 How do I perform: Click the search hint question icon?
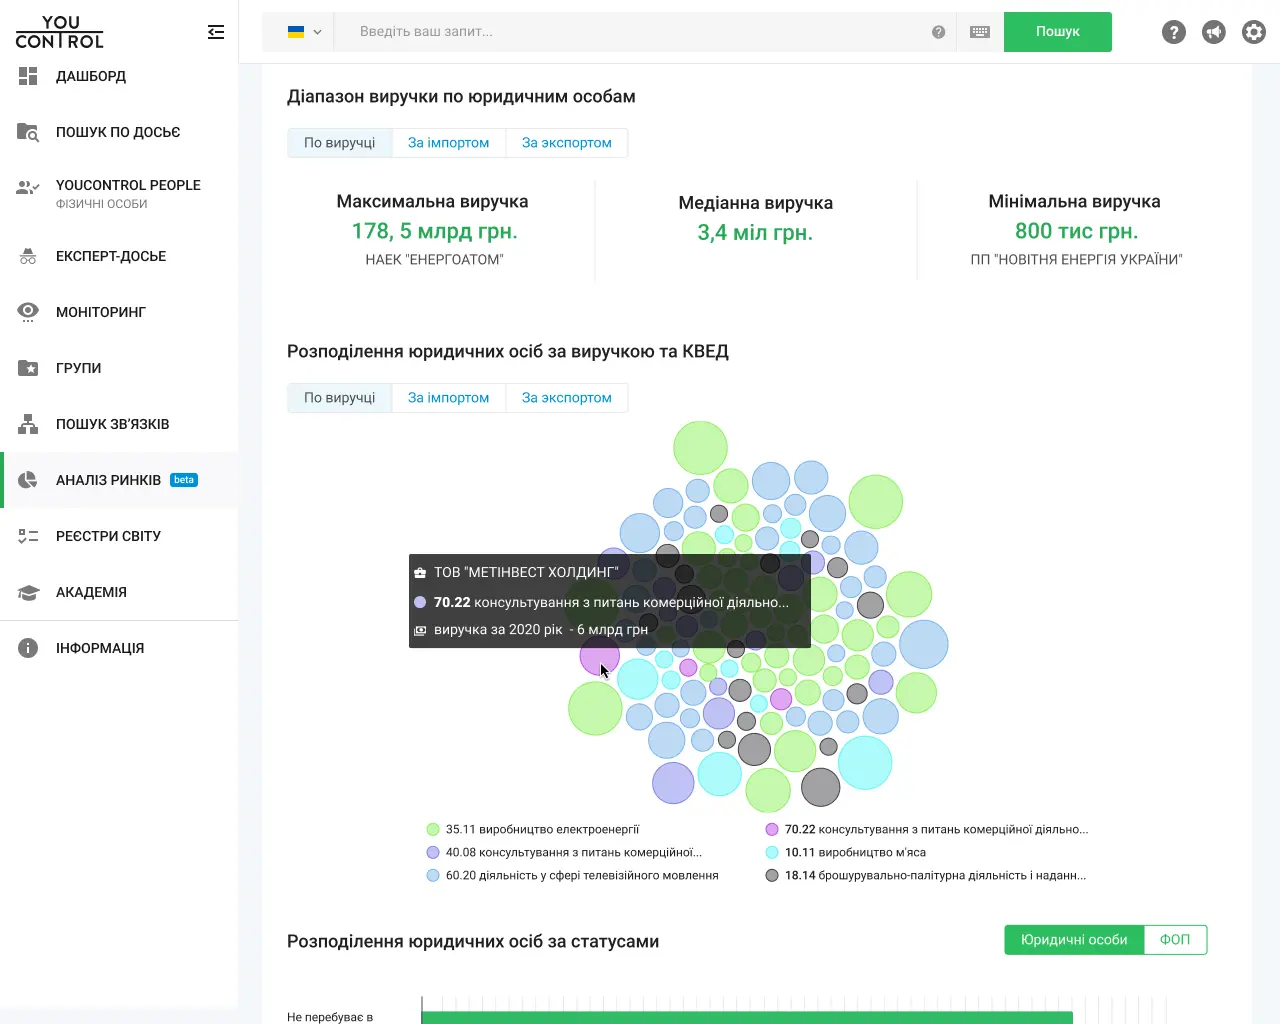[938, 32]
